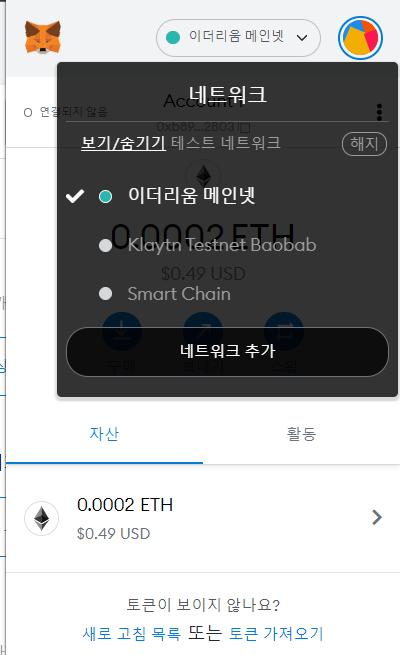
Task: Click the 네트워크 추가 button
Action: (227, 351)
